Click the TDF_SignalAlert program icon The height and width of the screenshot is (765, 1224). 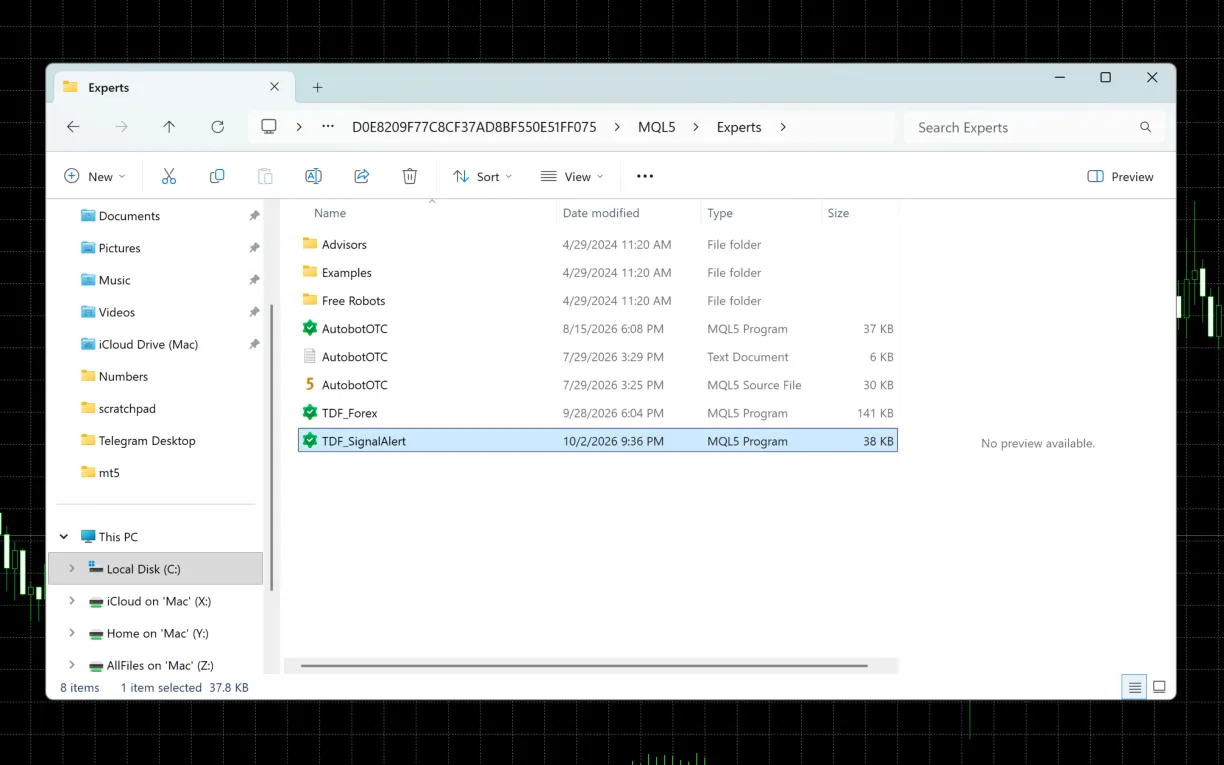pos(310,440)
